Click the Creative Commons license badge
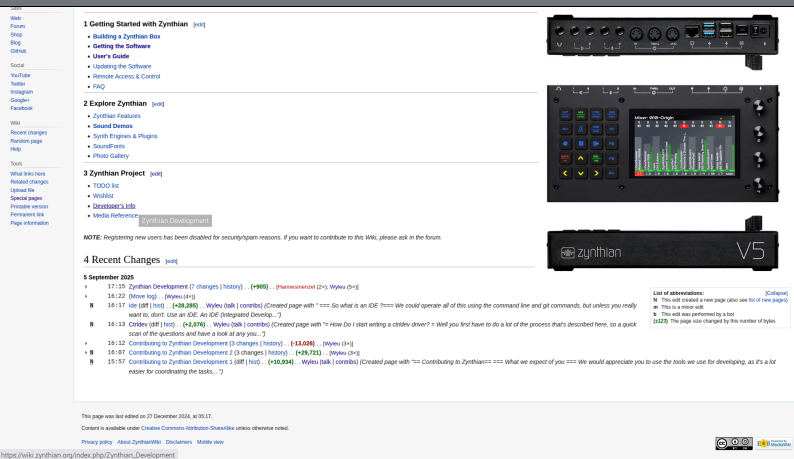Viewport: 794px width, 459px height. click(x=733, y=443)
